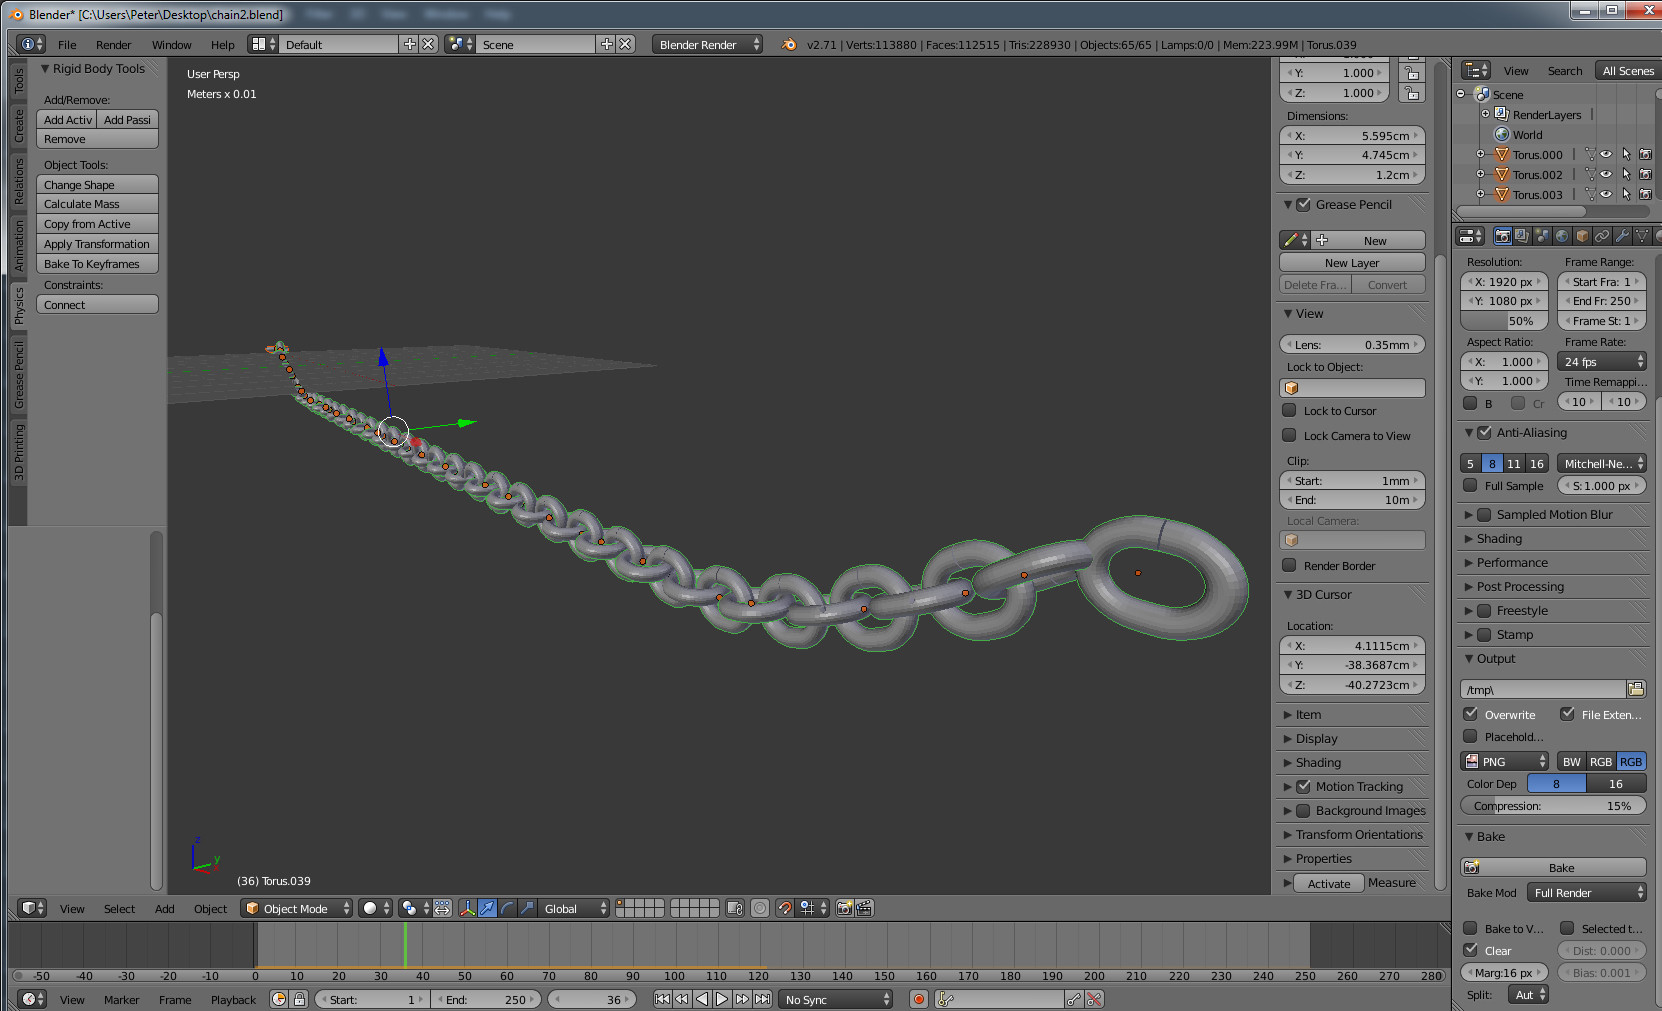1662x1011 pixels.
Task: Expand the Transform Orientations panel
Action: [x=1358, y=834]
